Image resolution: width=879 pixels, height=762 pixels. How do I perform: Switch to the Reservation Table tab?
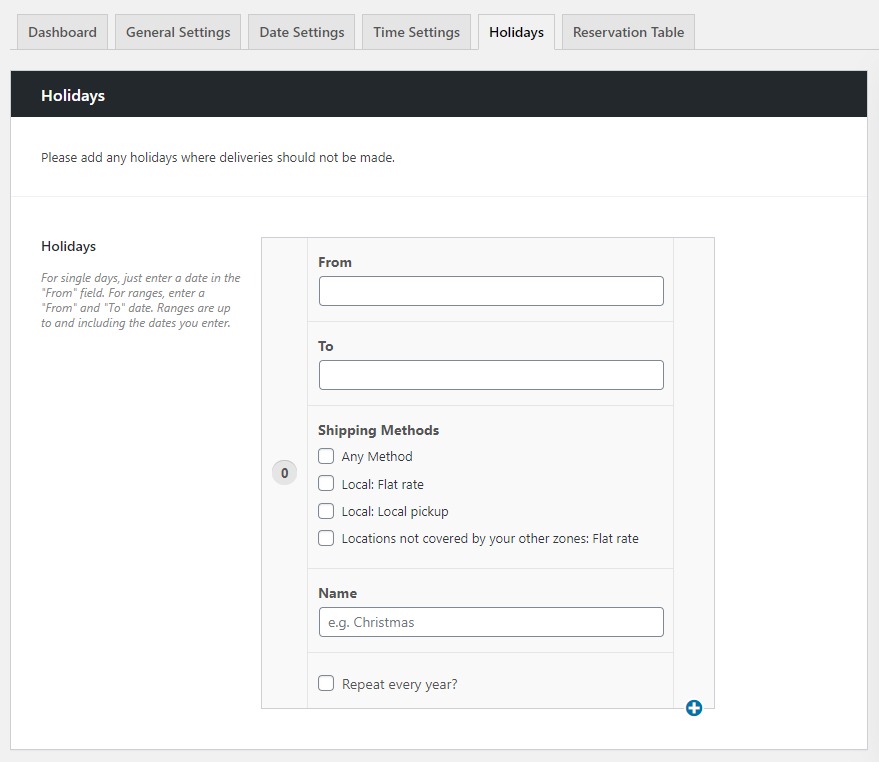[x=628, y=32]
